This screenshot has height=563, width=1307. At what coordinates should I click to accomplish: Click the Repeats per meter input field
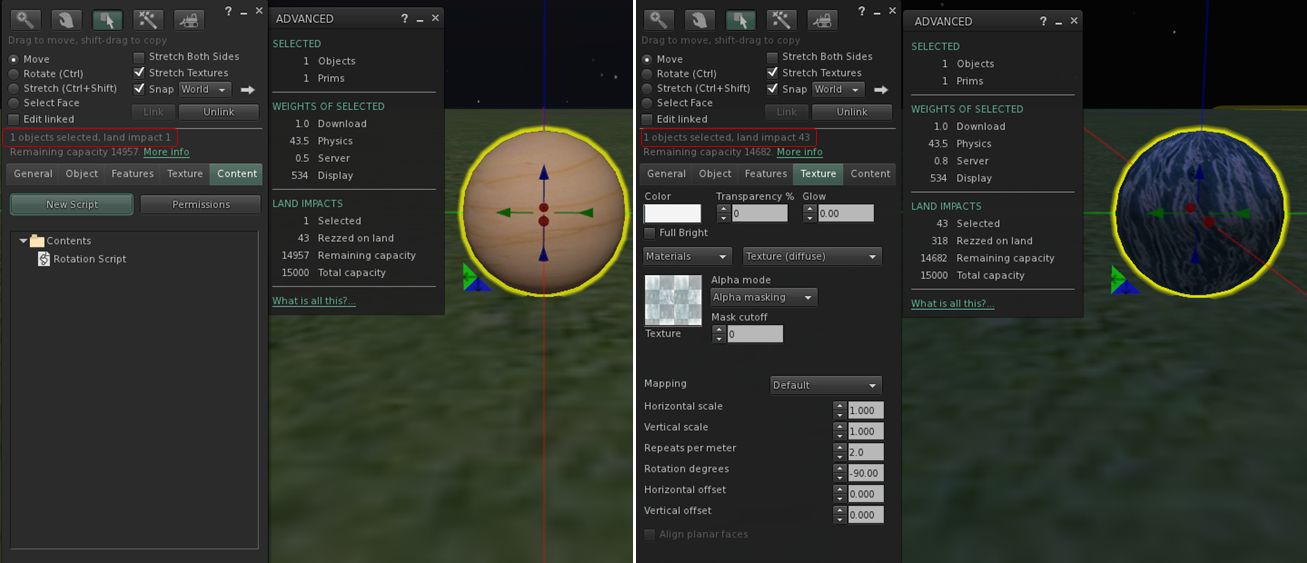[865, 452]
